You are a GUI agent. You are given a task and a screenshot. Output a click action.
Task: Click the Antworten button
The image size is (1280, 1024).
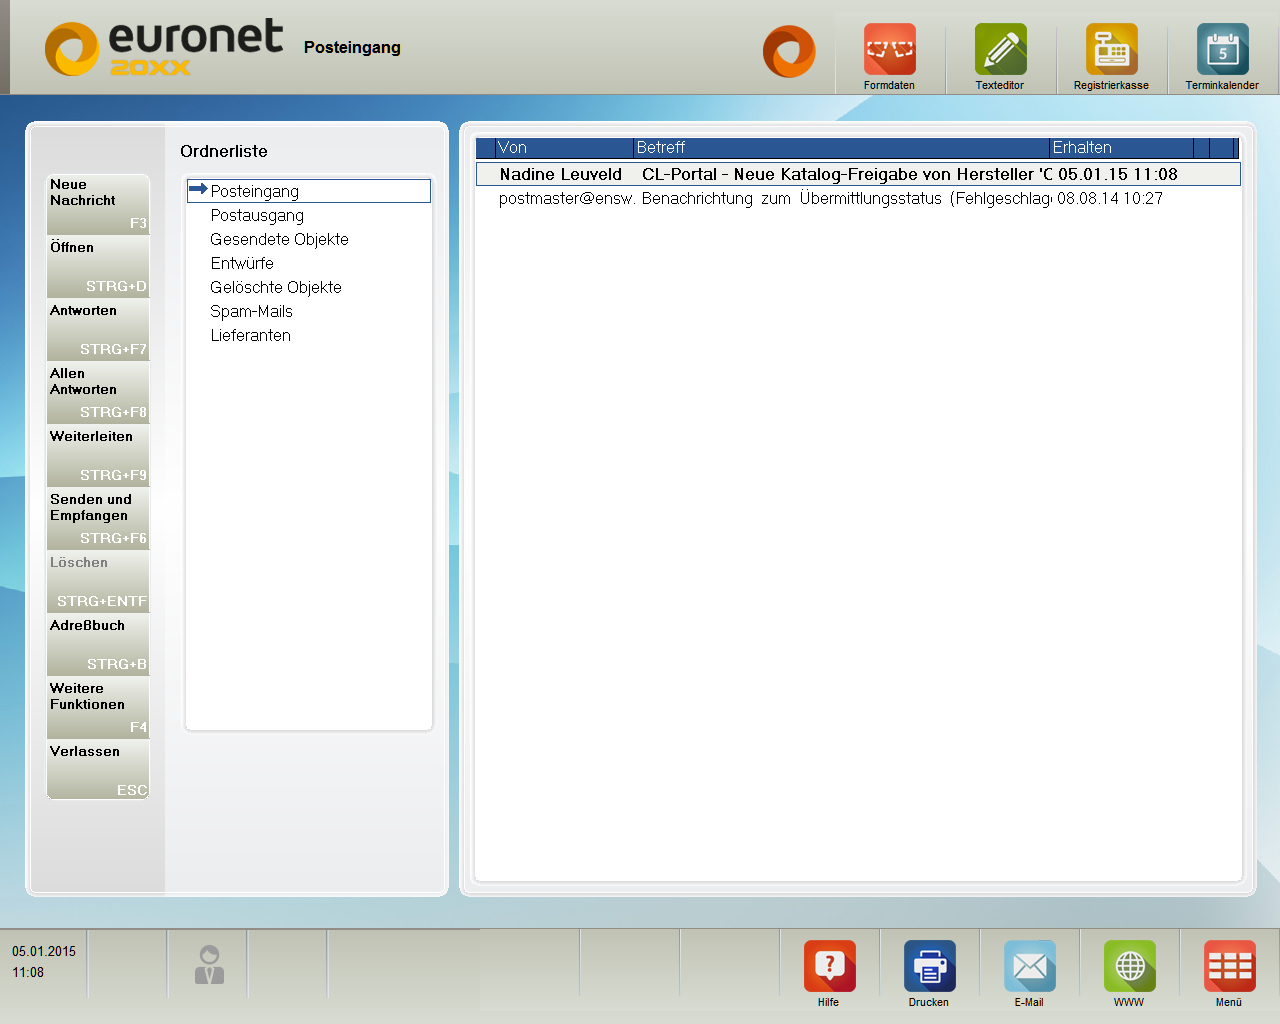(x=98, y=330)
